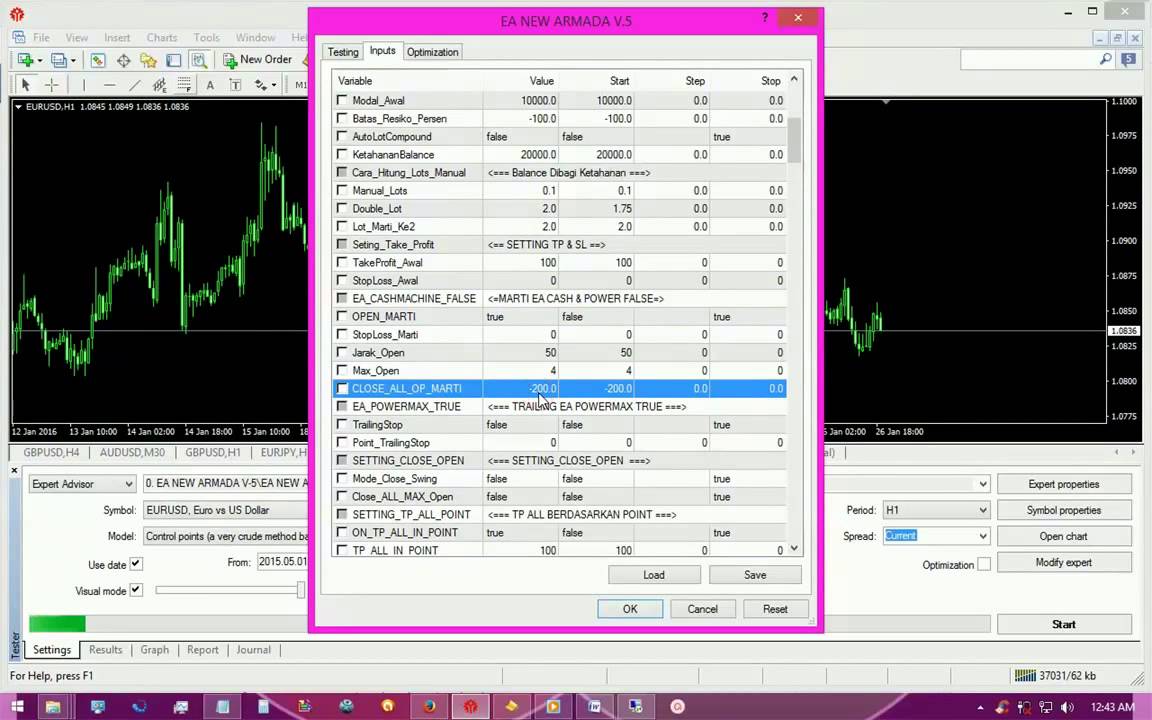Screen dimensions: 1152x720
Task: Open File Explorer from taskbar
Action: click(53, 707)
